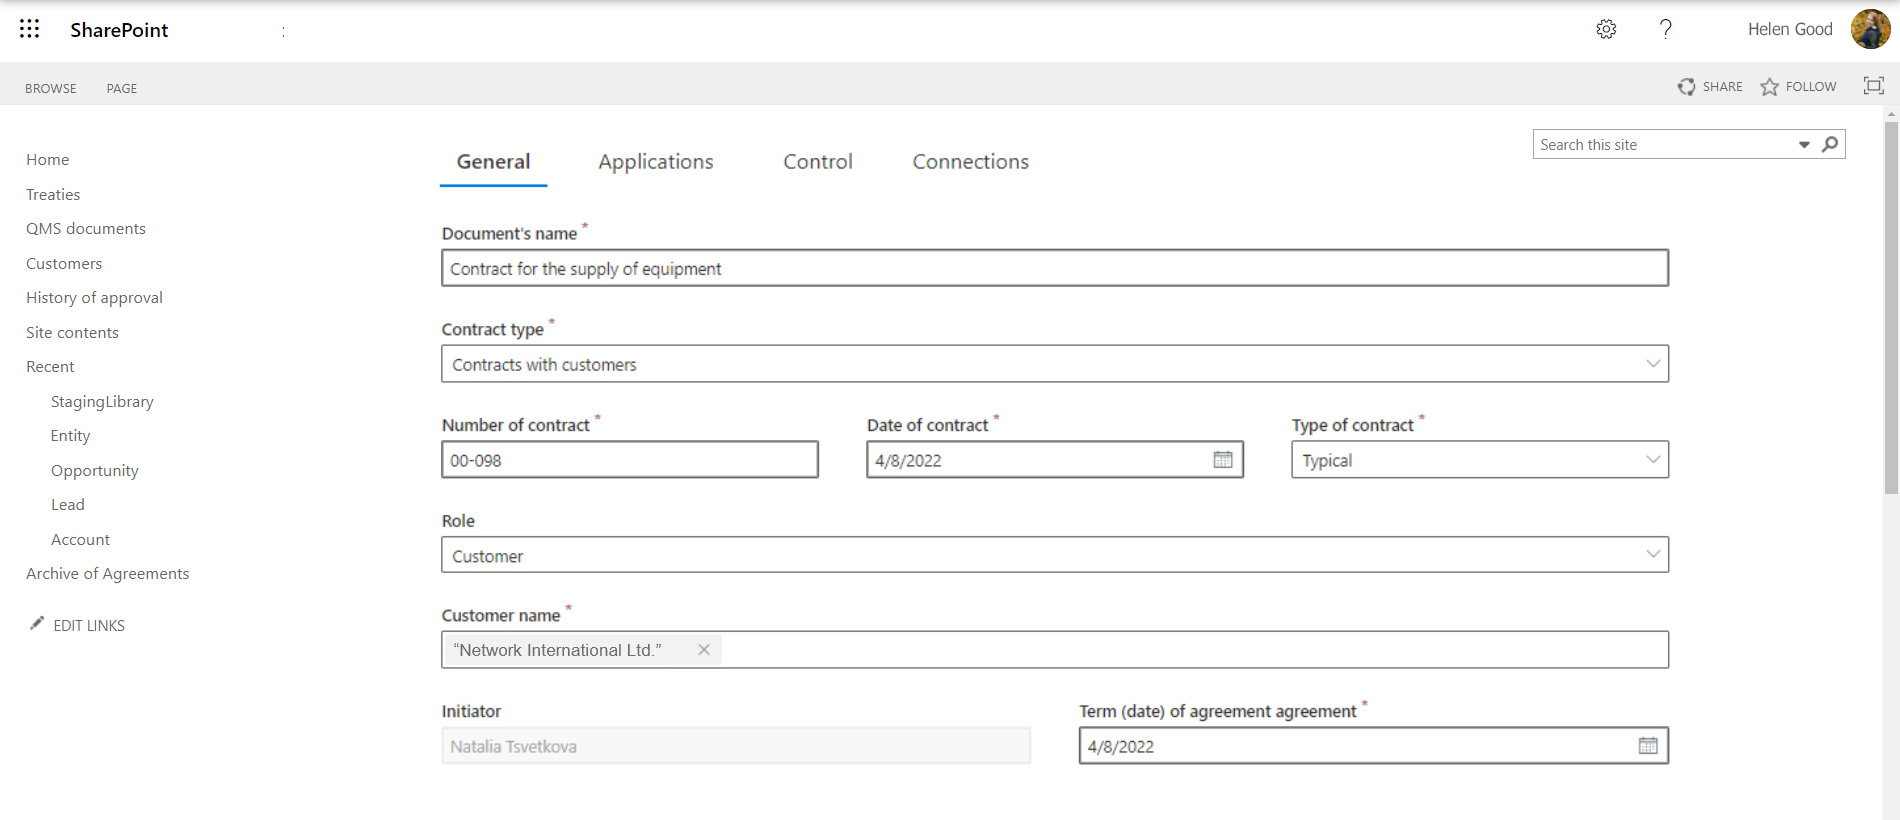Click the focus on content icon
1900x820 pixels.
1873,86
